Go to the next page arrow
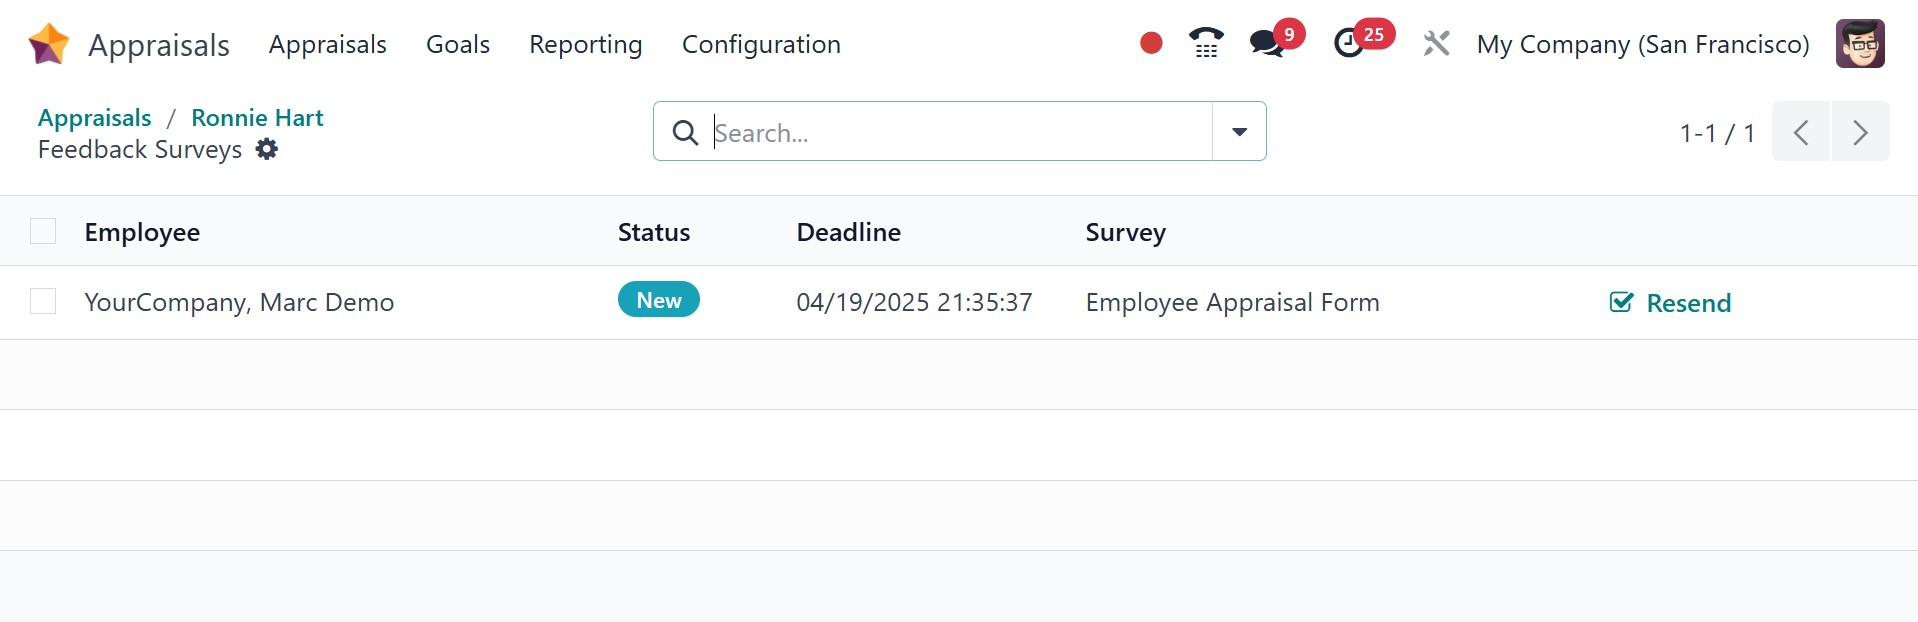Screen dimensions: 1918x622 1860,131
